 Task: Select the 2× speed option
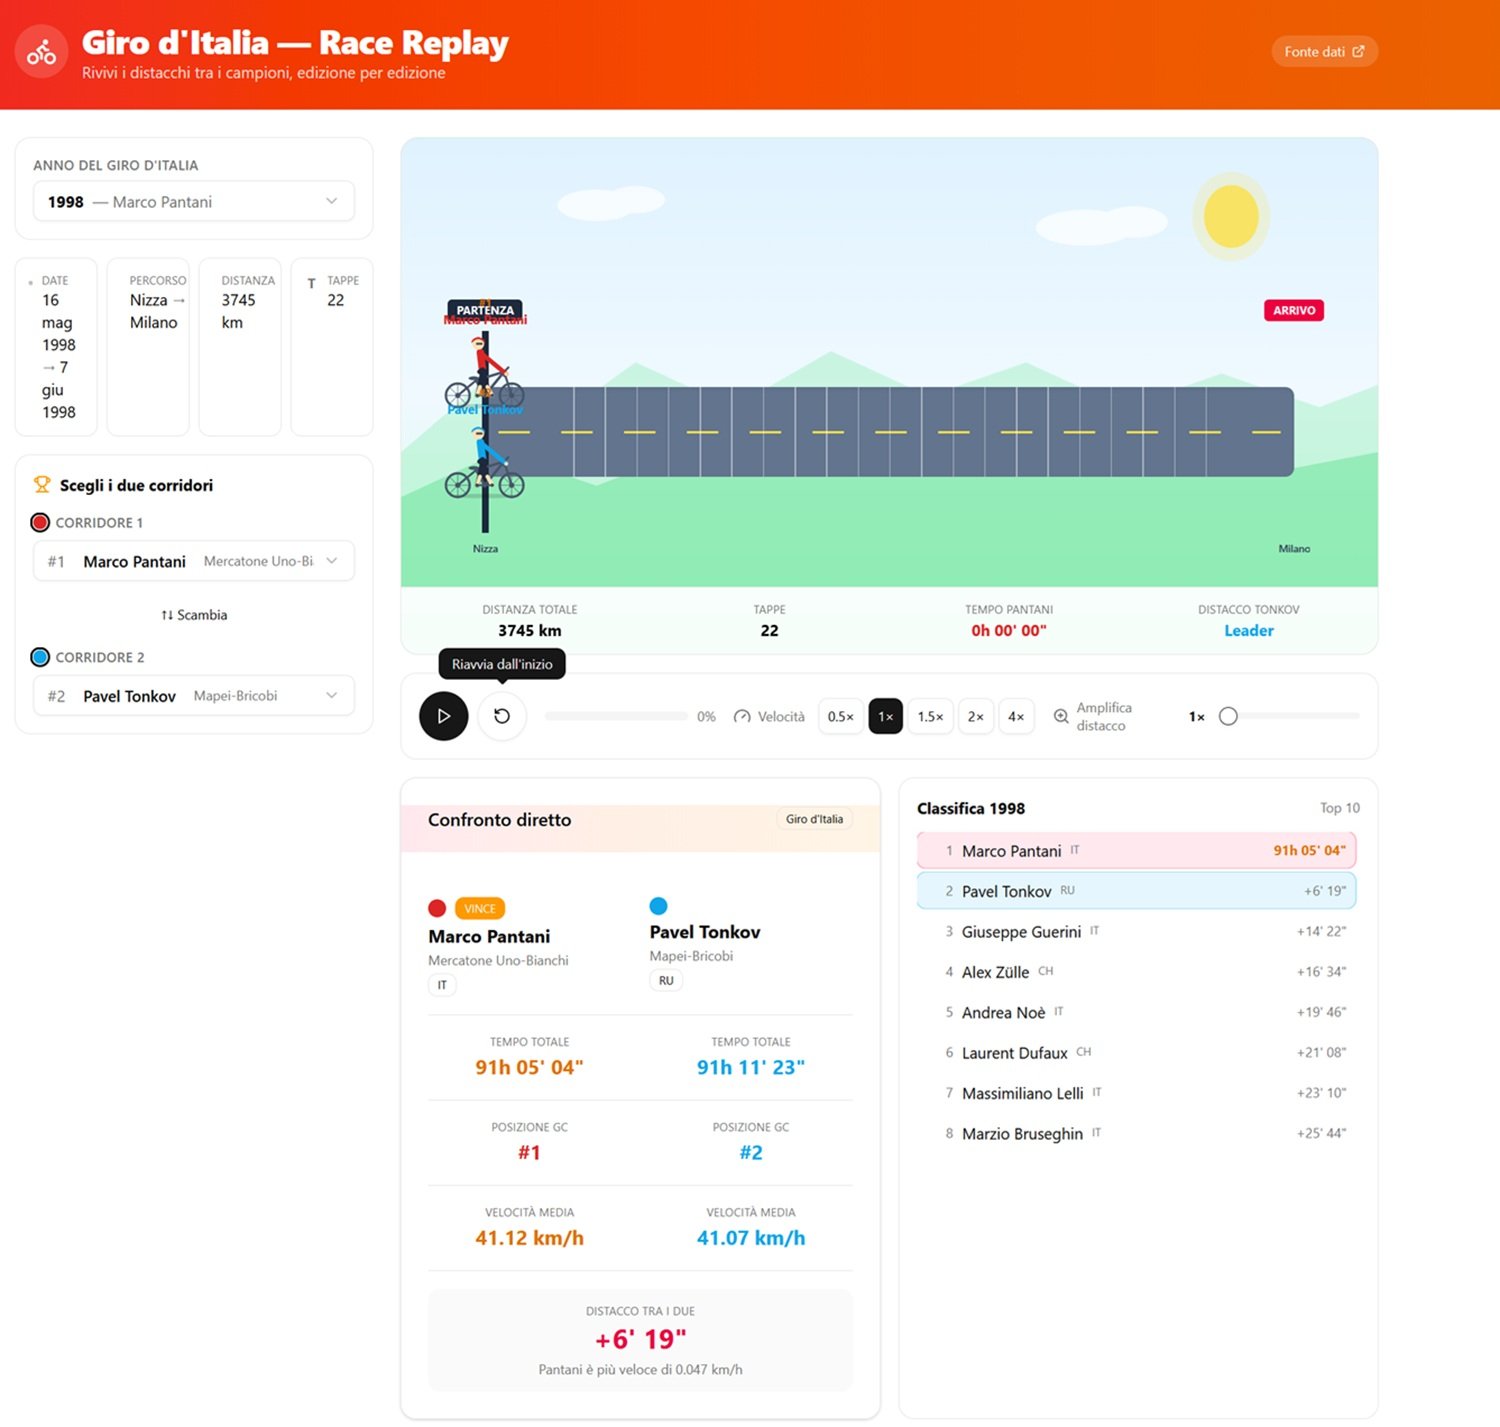(x=976, y=716)
